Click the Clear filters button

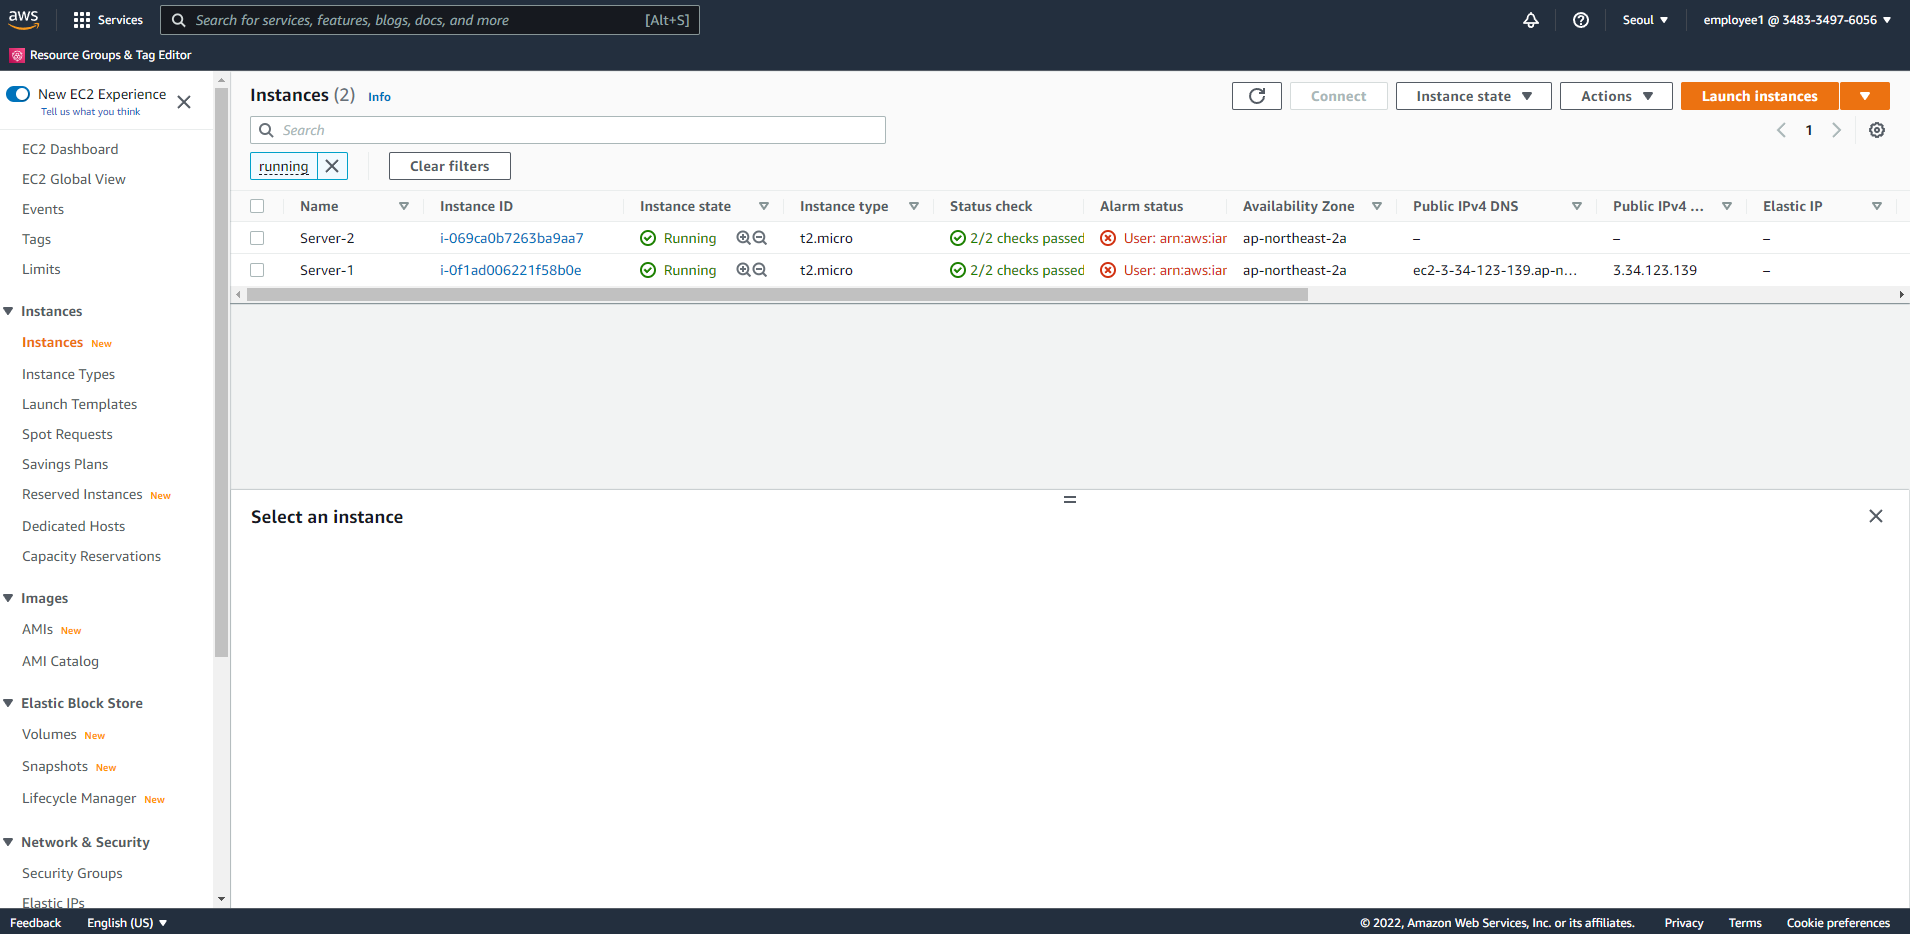[x=450, y=166]
